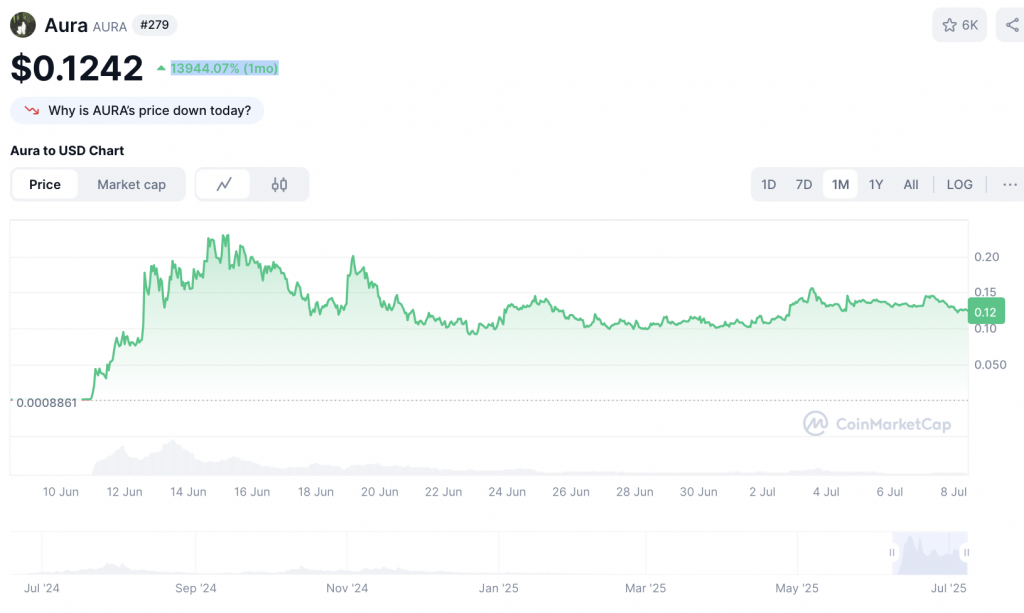The height and width of the screenshot is (613, 1024).
Task: Click the $0.1242 price value
Action: click(x=77, y=68)
